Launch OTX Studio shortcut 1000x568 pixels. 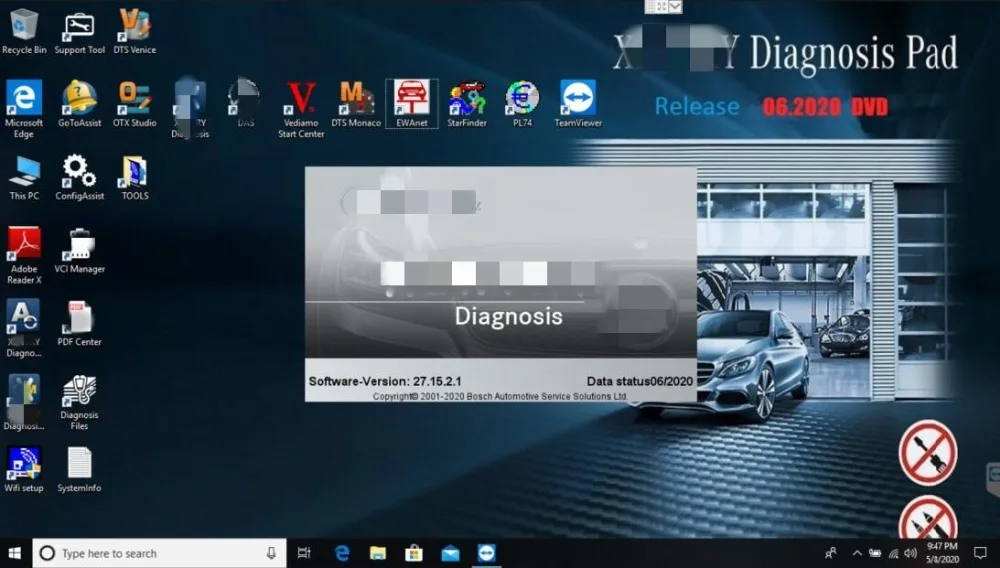tap(135, 104)
